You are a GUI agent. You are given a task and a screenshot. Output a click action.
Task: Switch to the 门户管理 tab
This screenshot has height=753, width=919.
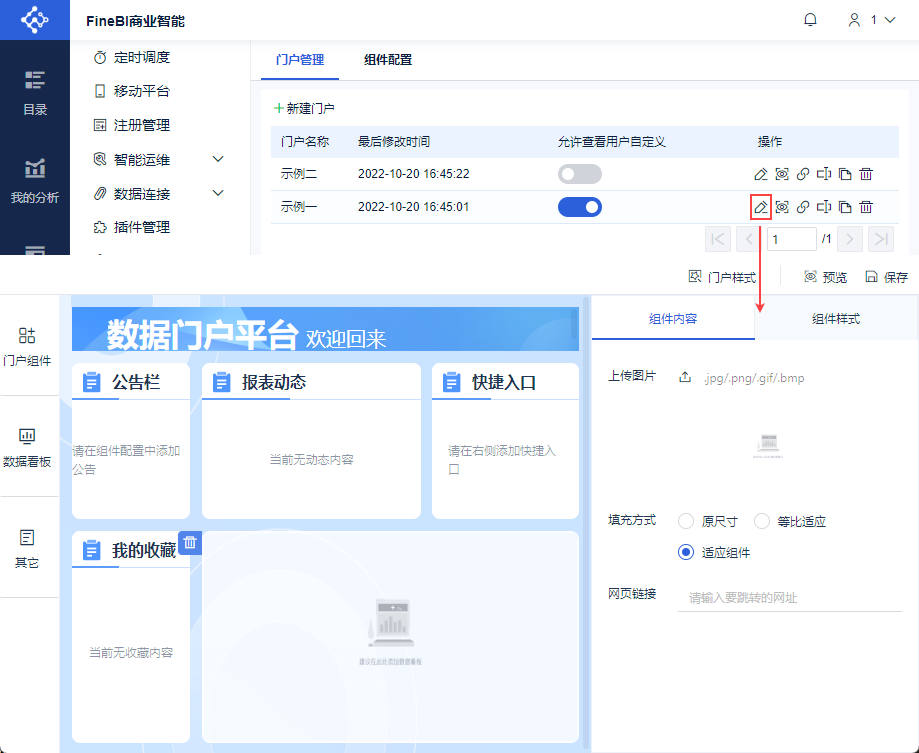(299, 60)
